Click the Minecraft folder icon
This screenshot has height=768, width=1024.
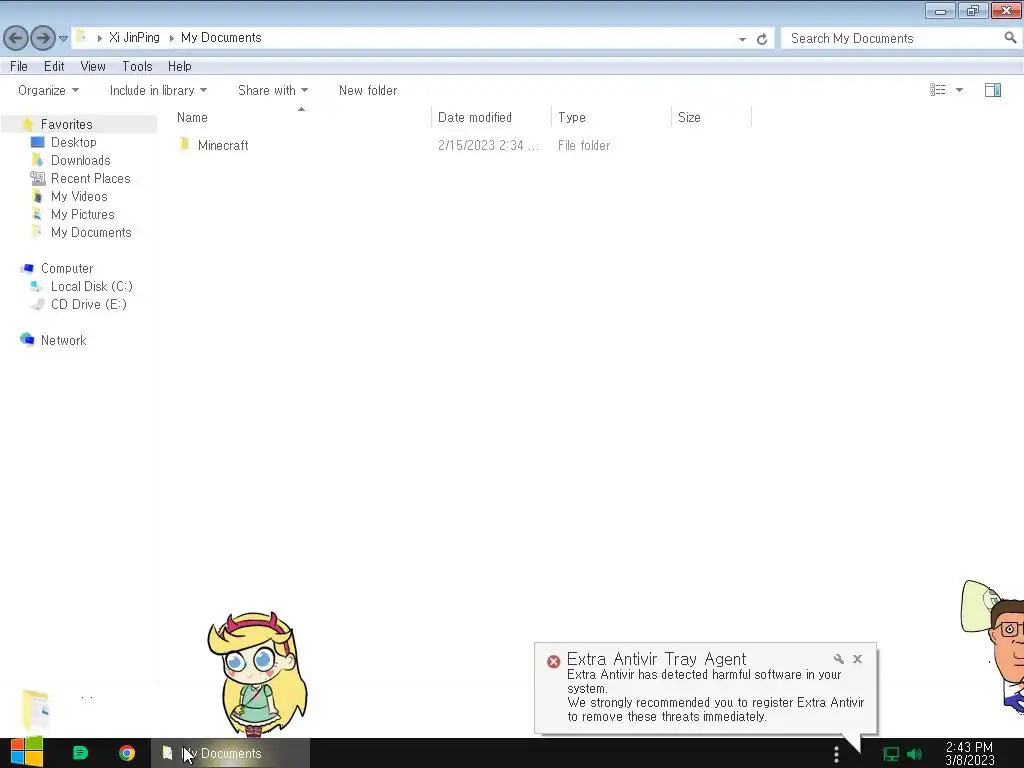184,144
